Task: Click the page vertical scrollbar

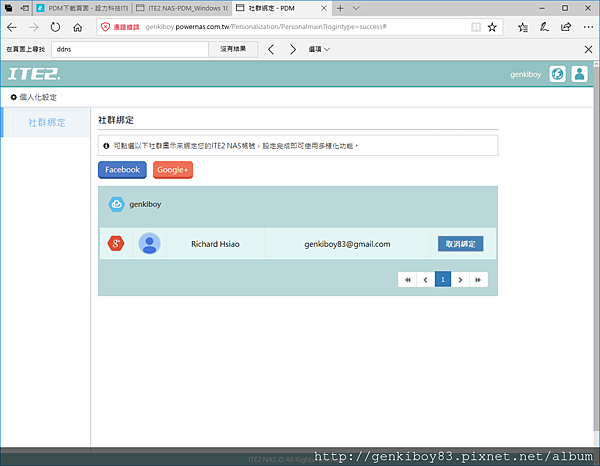Action: coord(596,249)
